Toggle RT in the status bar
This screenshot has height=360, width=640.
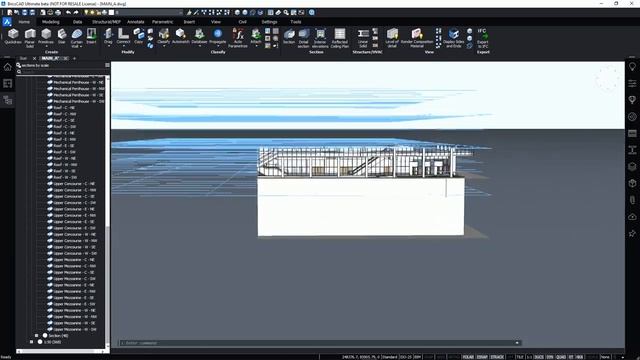pyautogui.click(x=571, y=357)
